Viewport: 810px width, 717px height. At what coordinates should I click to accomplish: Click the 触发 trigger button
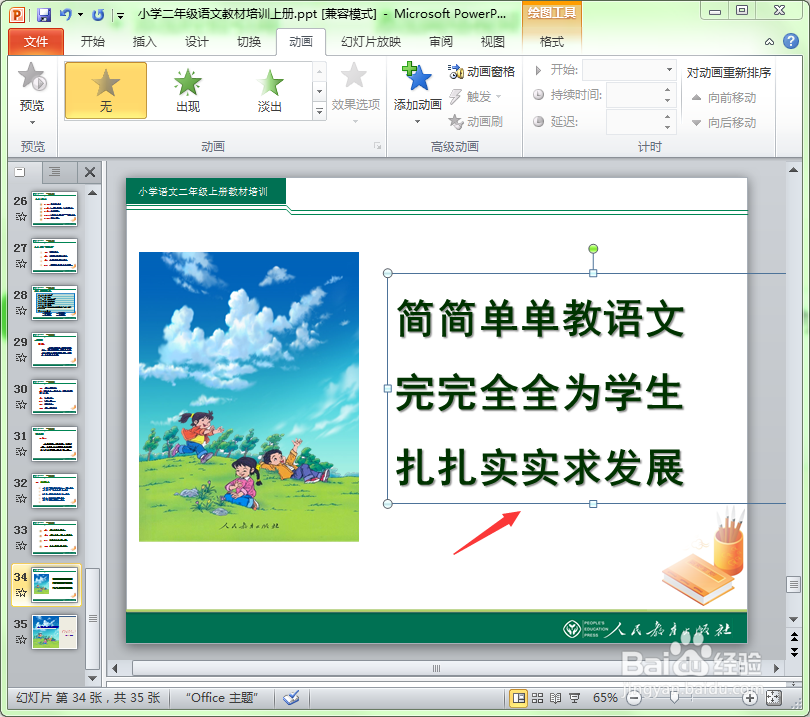(475, 97)
